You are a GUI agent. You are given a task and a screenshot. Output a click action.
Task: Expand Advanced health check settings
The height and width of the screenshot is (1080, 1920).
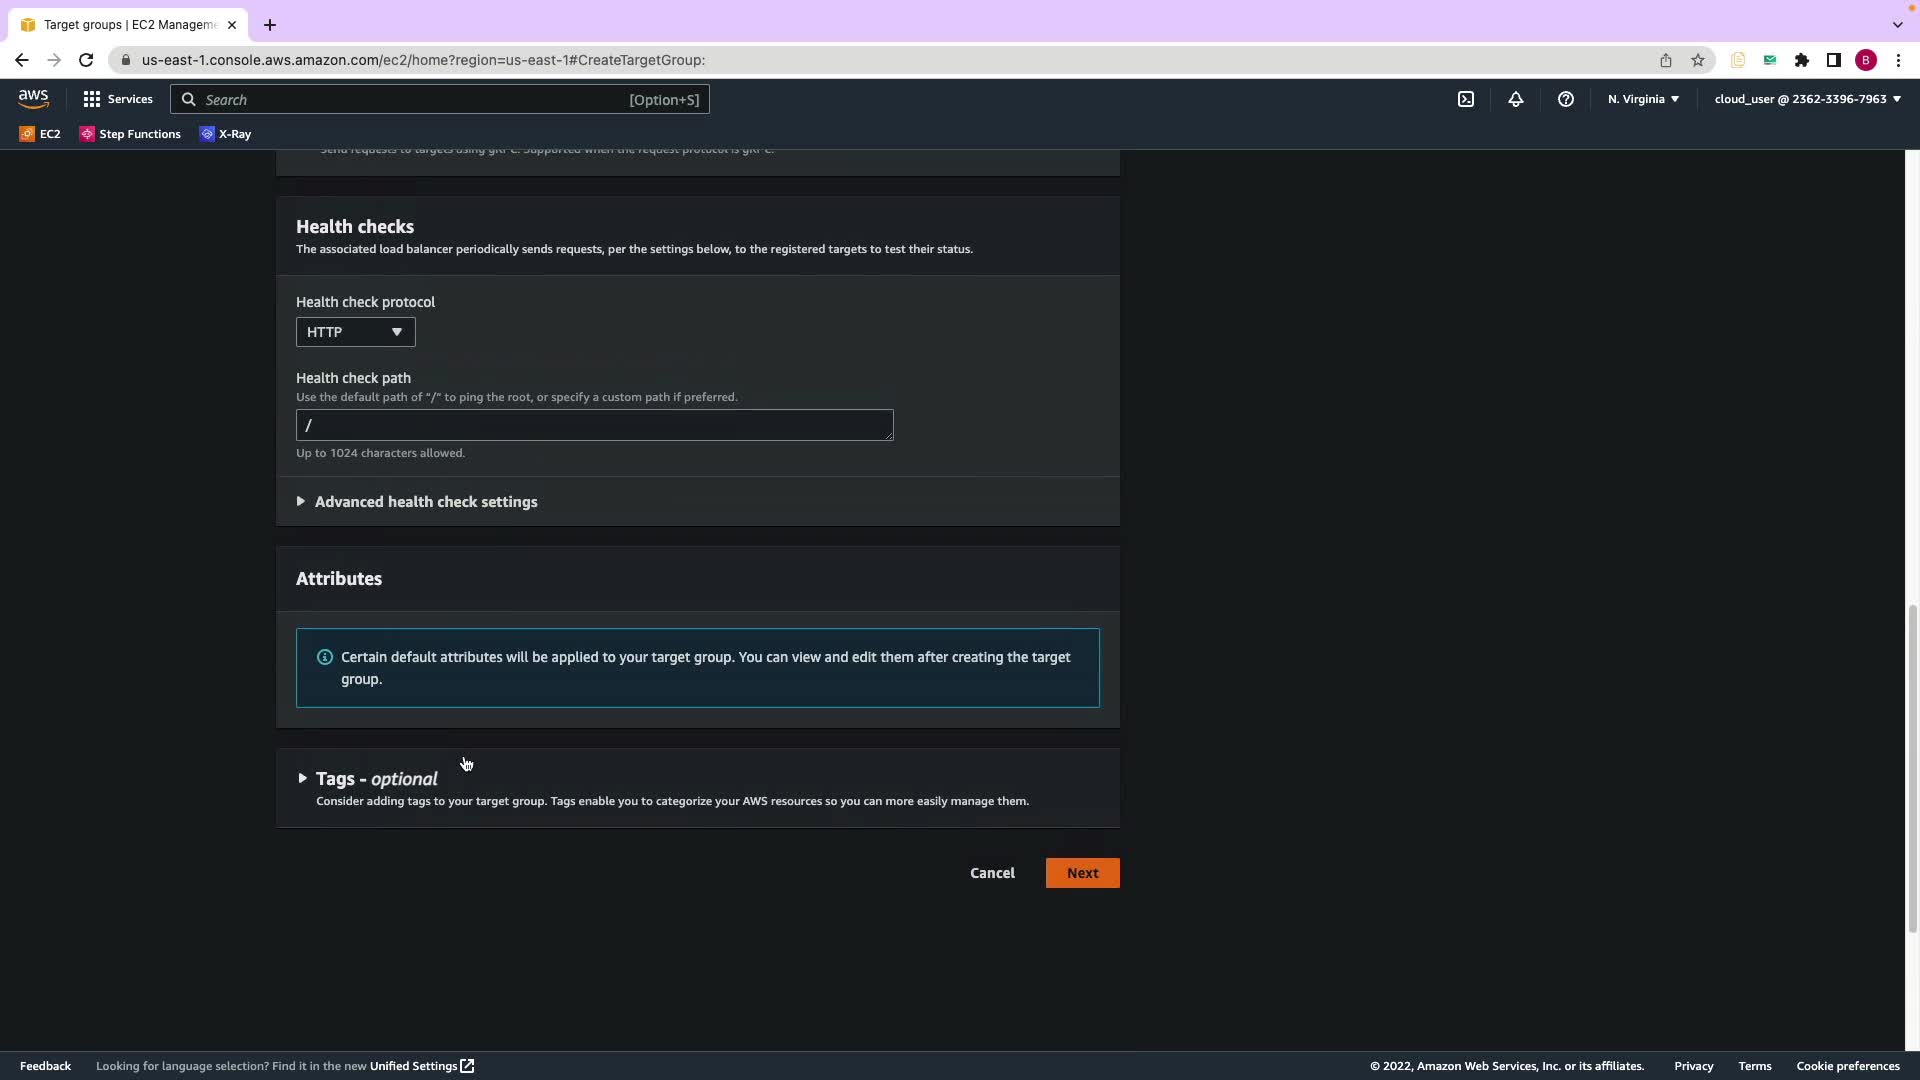coord(425,502)
